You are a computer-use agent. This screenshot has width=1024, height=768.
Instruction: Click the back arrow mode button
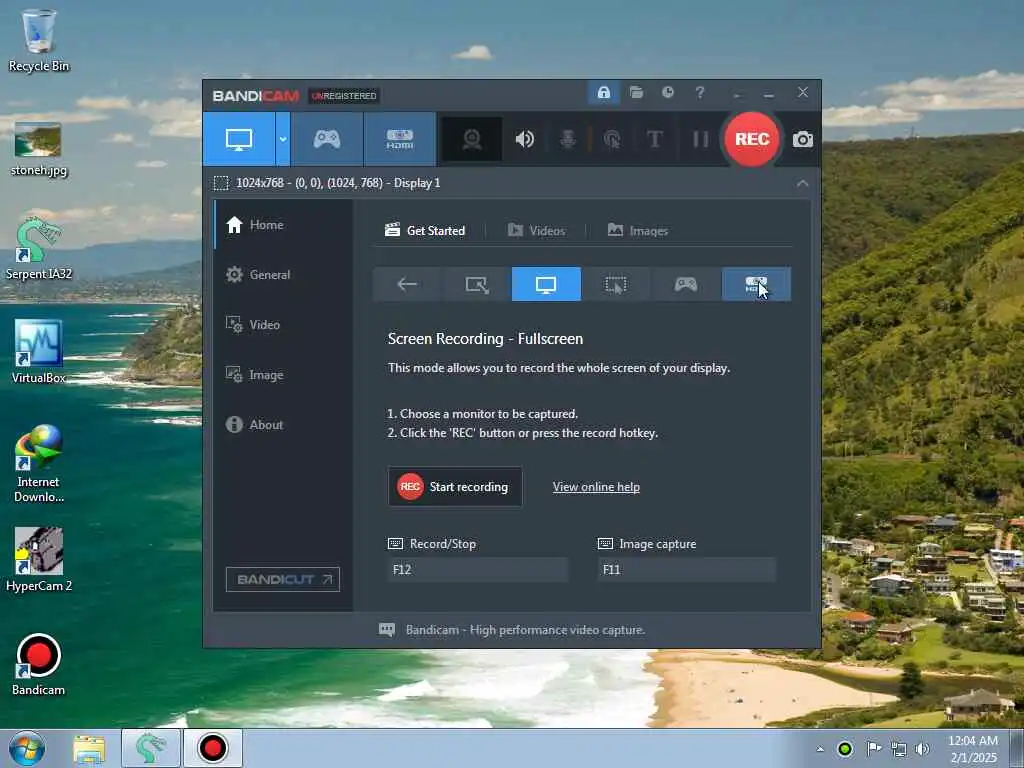click(408, 284)
